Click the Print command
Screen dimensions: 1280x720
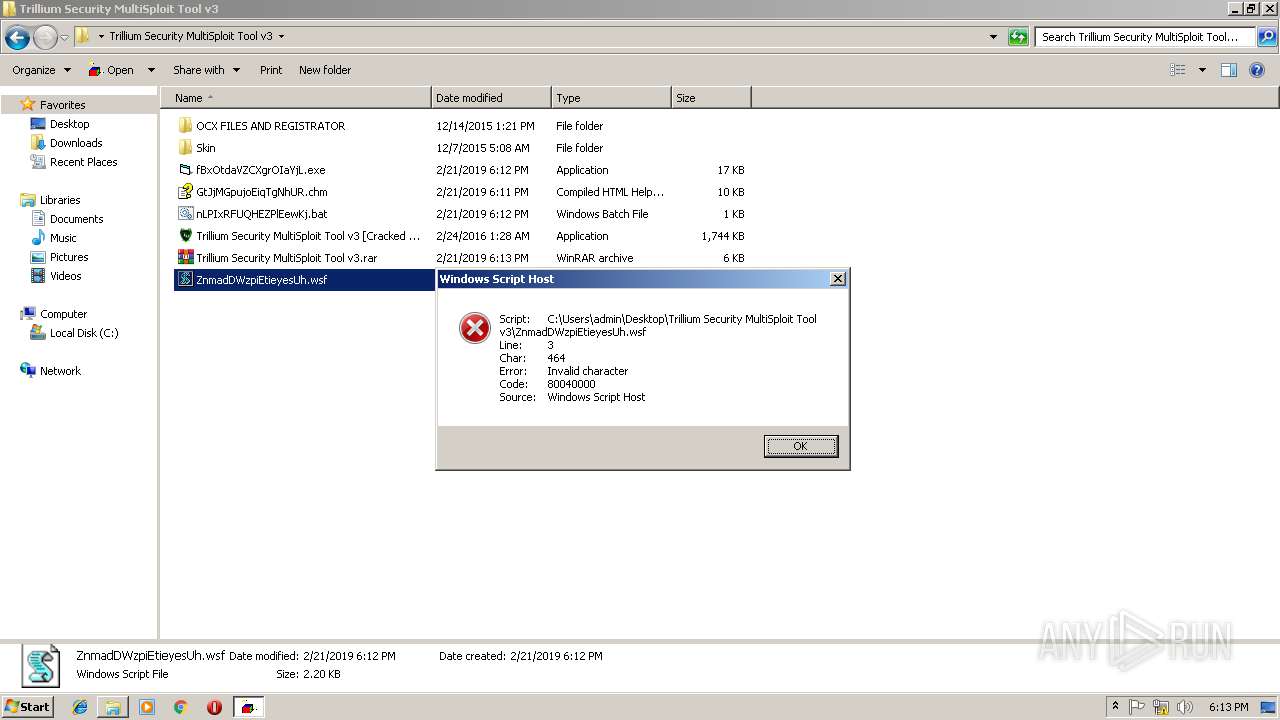271,70
